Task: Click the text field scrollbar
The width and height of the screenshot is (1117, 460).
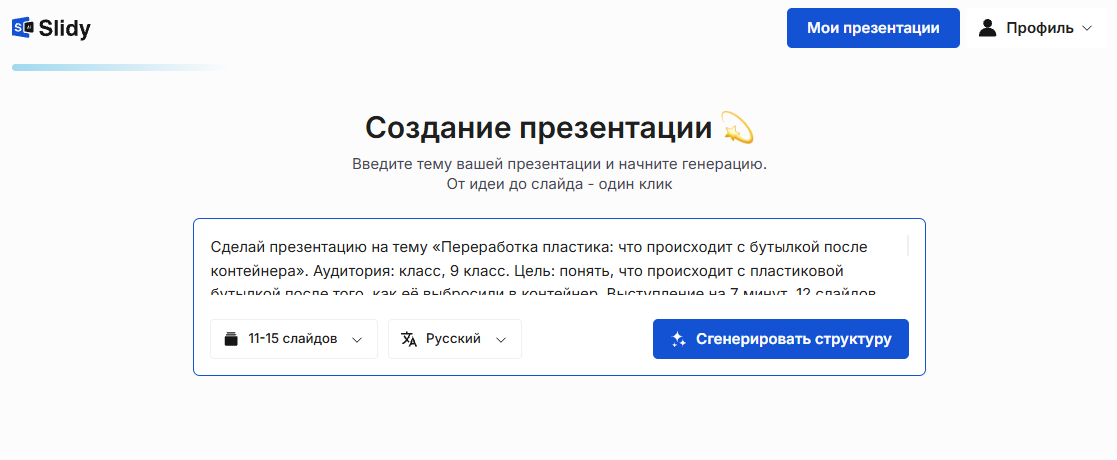Action: [908, 246]
